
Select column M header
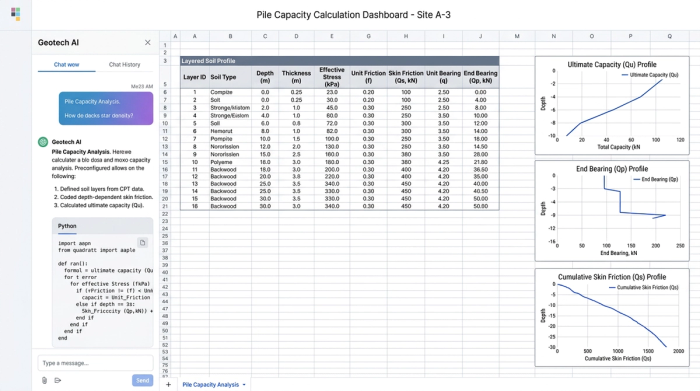517,36
